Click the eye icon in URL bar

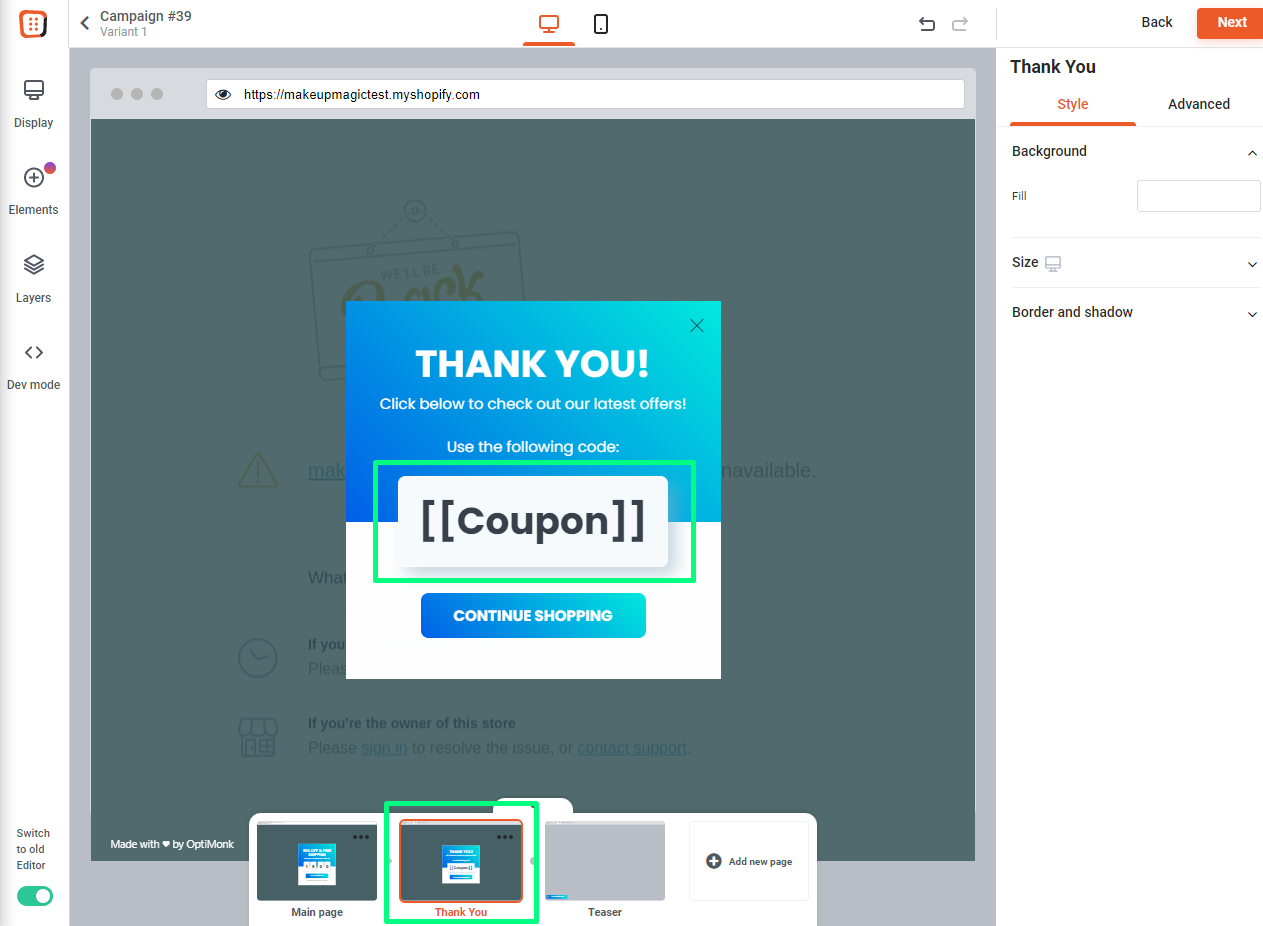[223, 94]
